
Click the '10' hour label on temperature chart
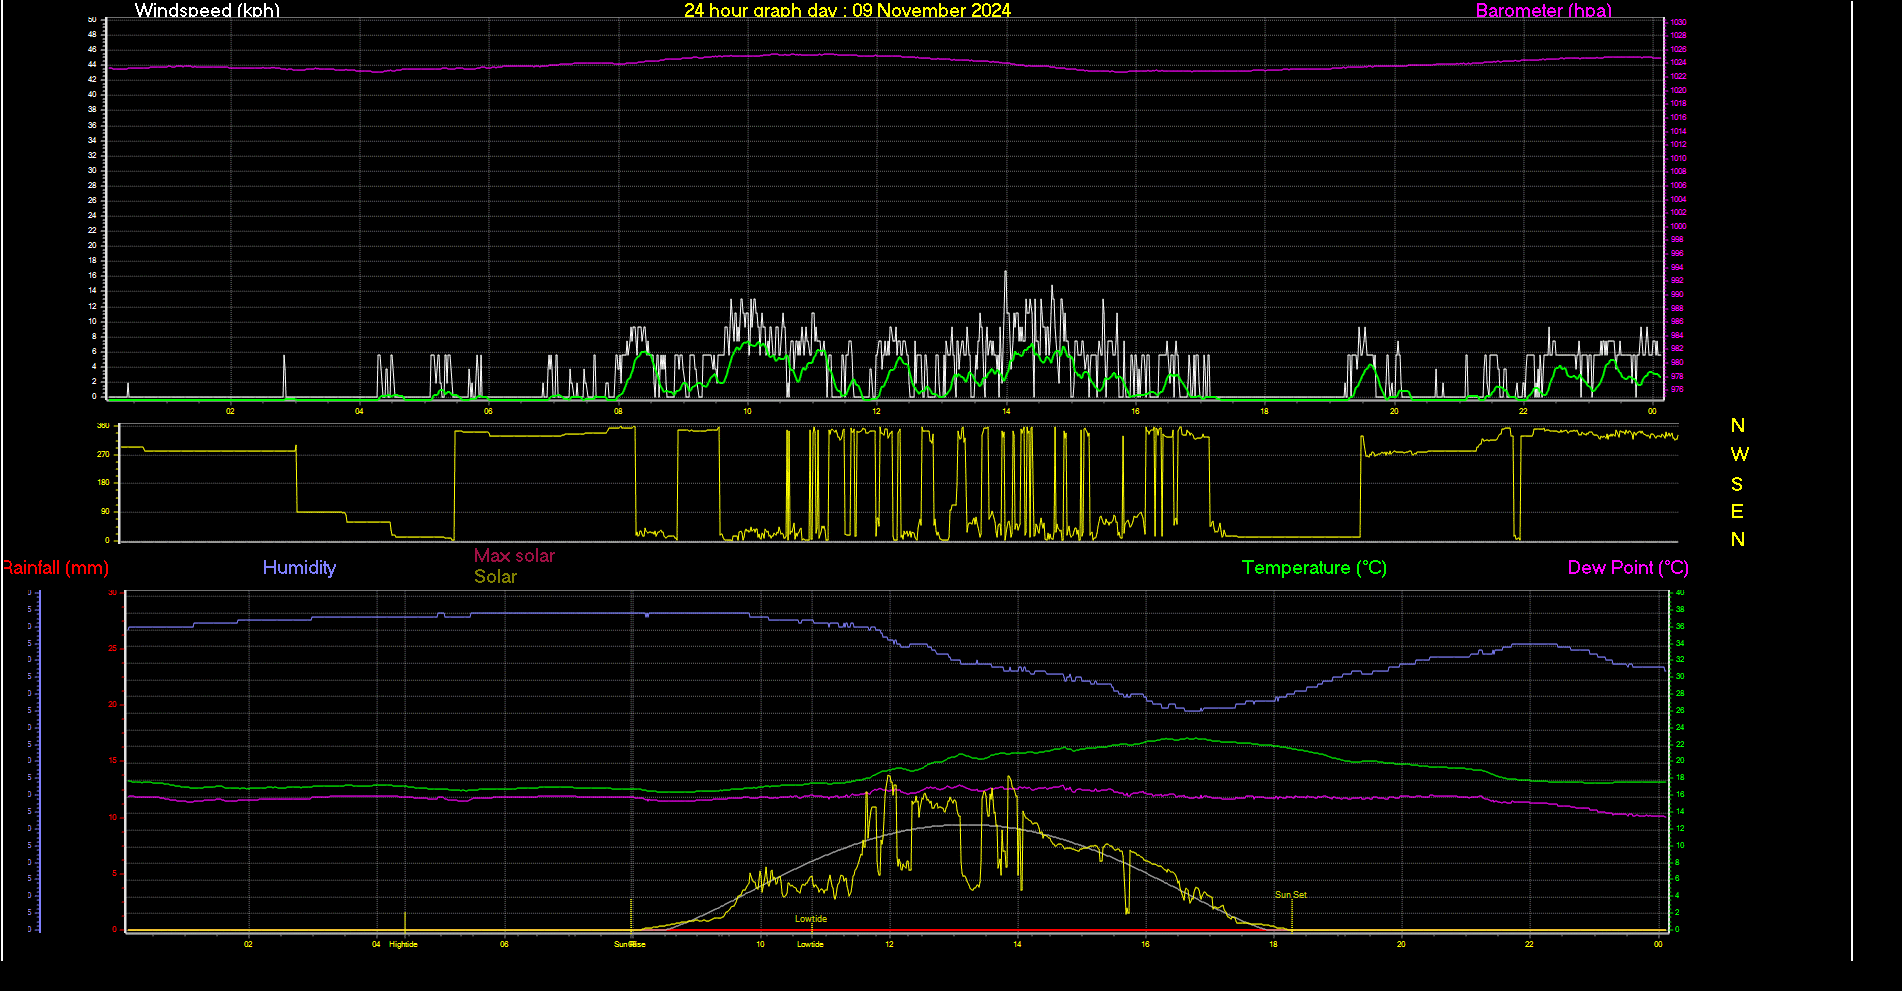(x=760, y=944)
